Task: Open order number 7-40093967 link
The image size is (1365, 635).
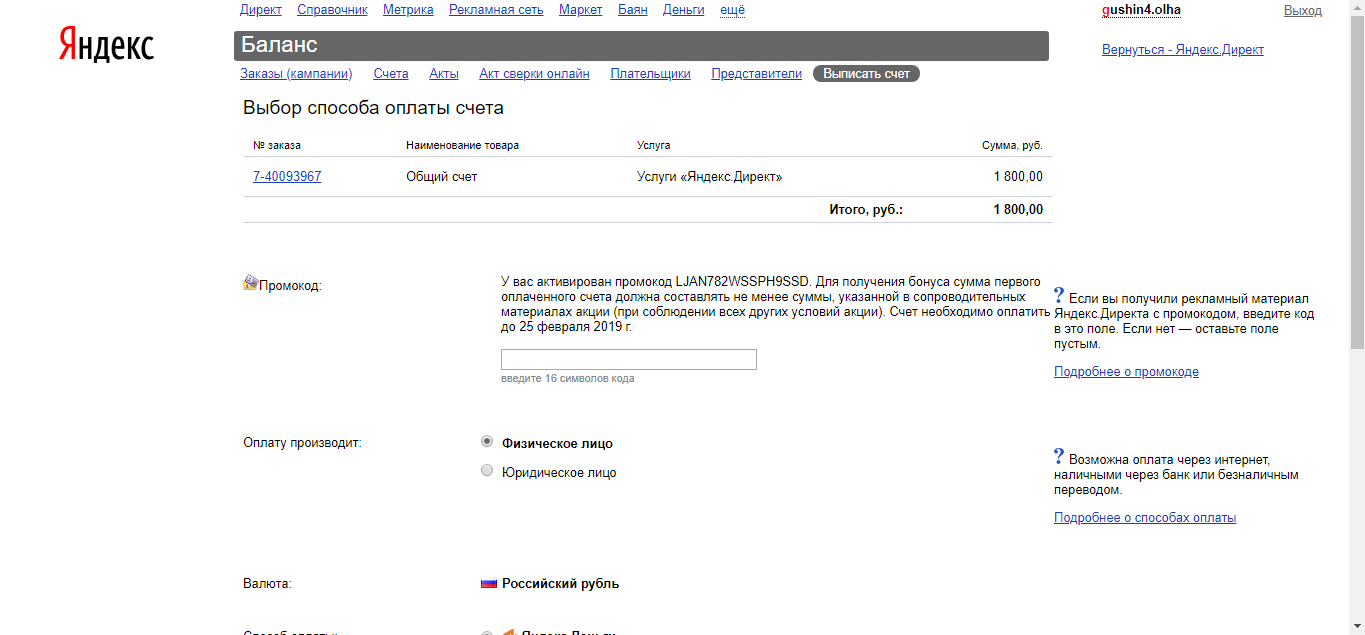Action: pyautogui.click(x=287, y=177)
